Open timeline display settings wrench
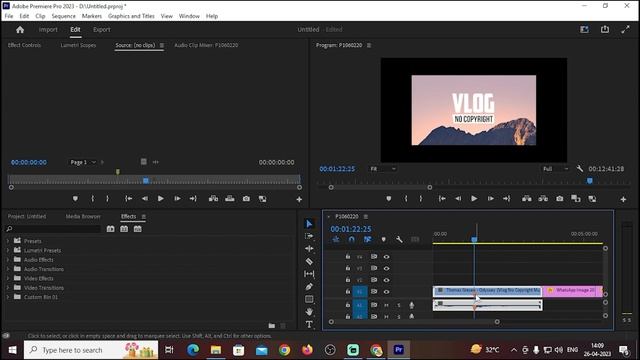 399,240
